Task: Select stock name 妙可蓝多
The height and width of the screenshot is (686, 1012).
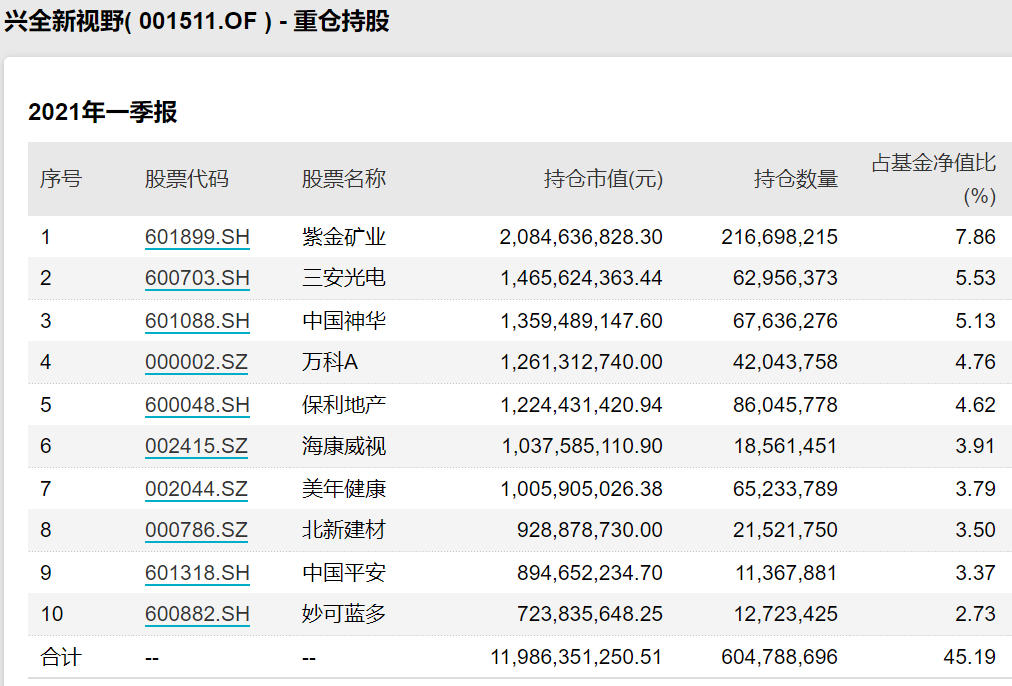Action: (x=343, y=614)
